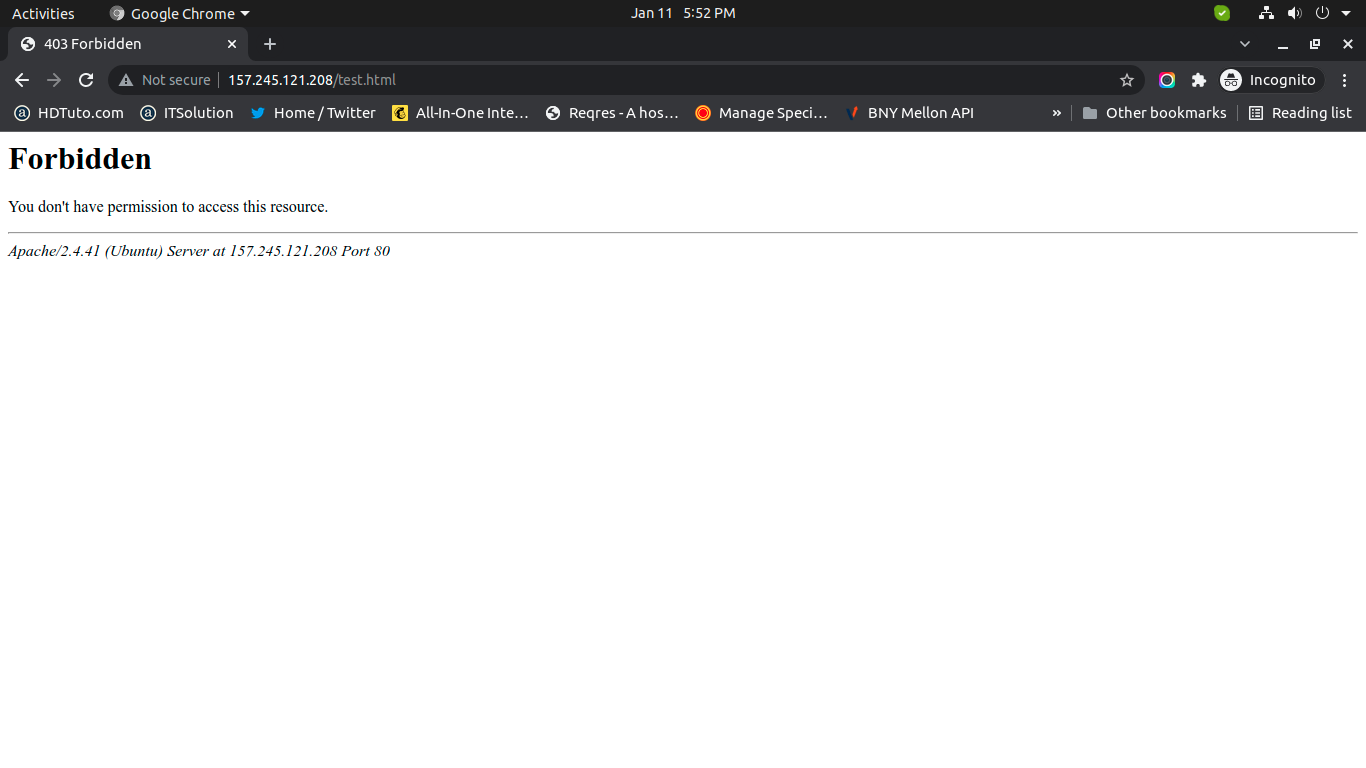
Task: Go back to the previous page
Action: 22,80
